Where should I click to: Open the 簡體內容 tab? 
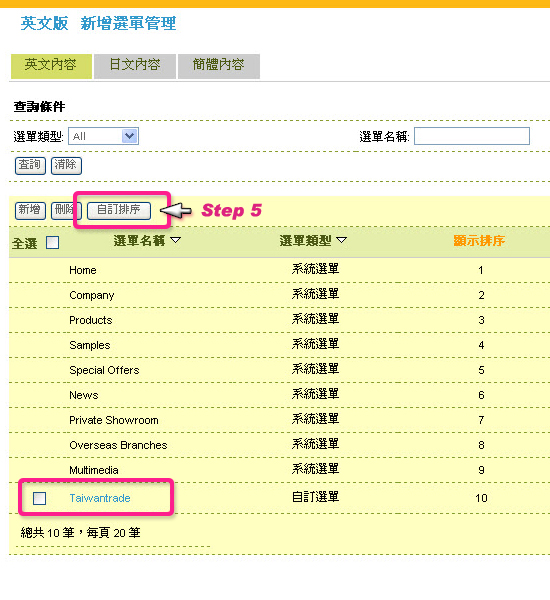pyautogui.click(x=219, y=66)
